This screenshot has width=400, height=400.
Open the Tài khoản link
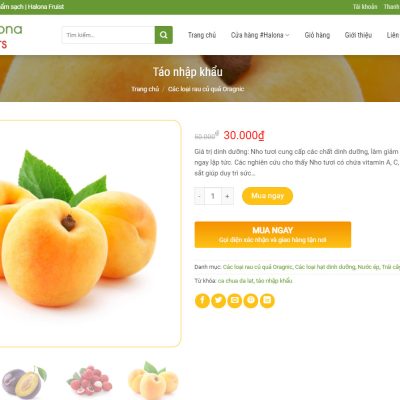pyautogui.click(x=365, y=7)
